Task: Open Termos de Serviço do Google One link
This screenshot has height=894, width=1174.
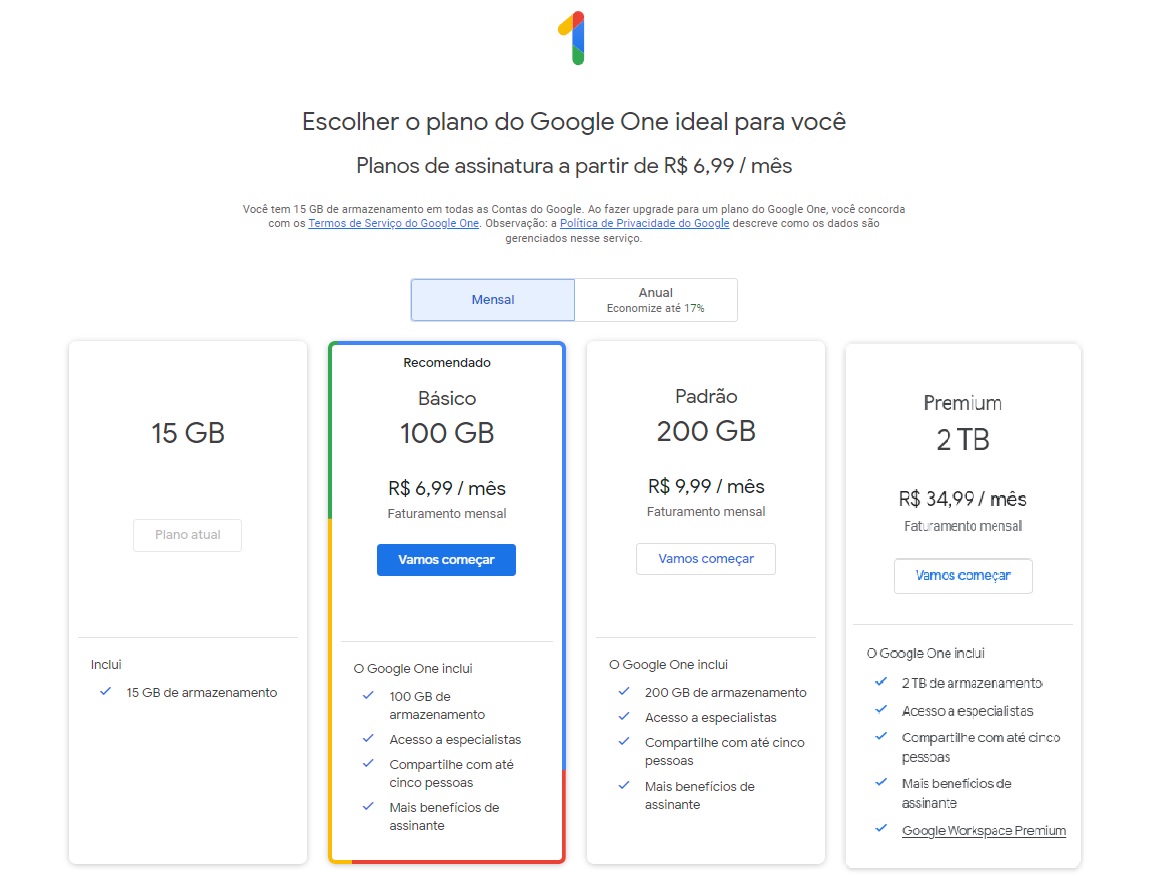Action: click(394, 223)
